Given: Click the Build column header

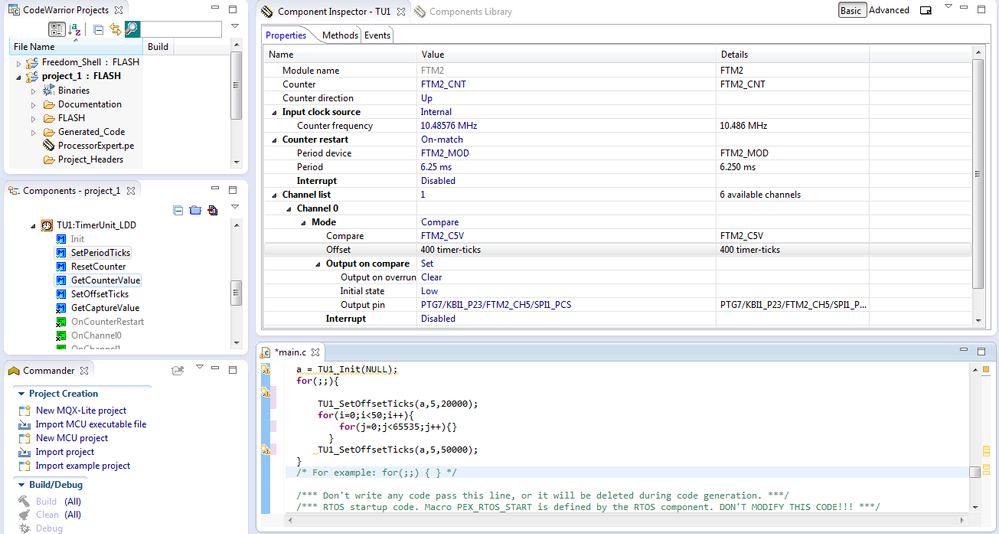Looking at the screenshot, I should click(x=158, y=47).
